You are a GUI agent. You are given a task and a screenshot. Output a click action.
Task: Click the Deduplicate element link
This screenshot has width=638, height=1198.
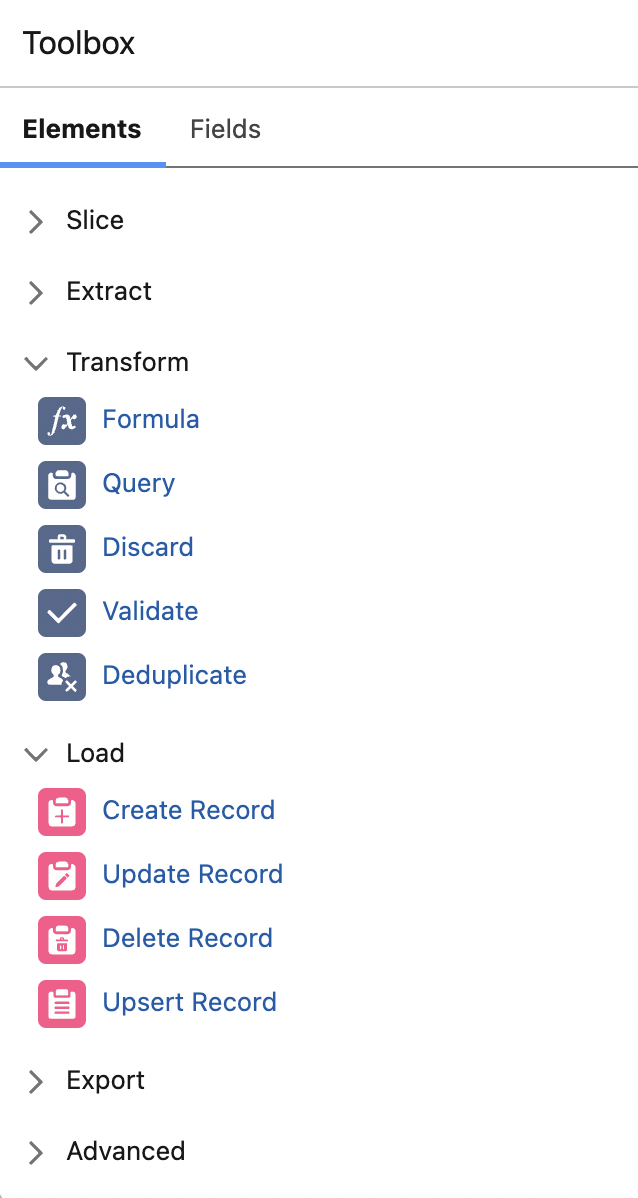pos(174,676)
